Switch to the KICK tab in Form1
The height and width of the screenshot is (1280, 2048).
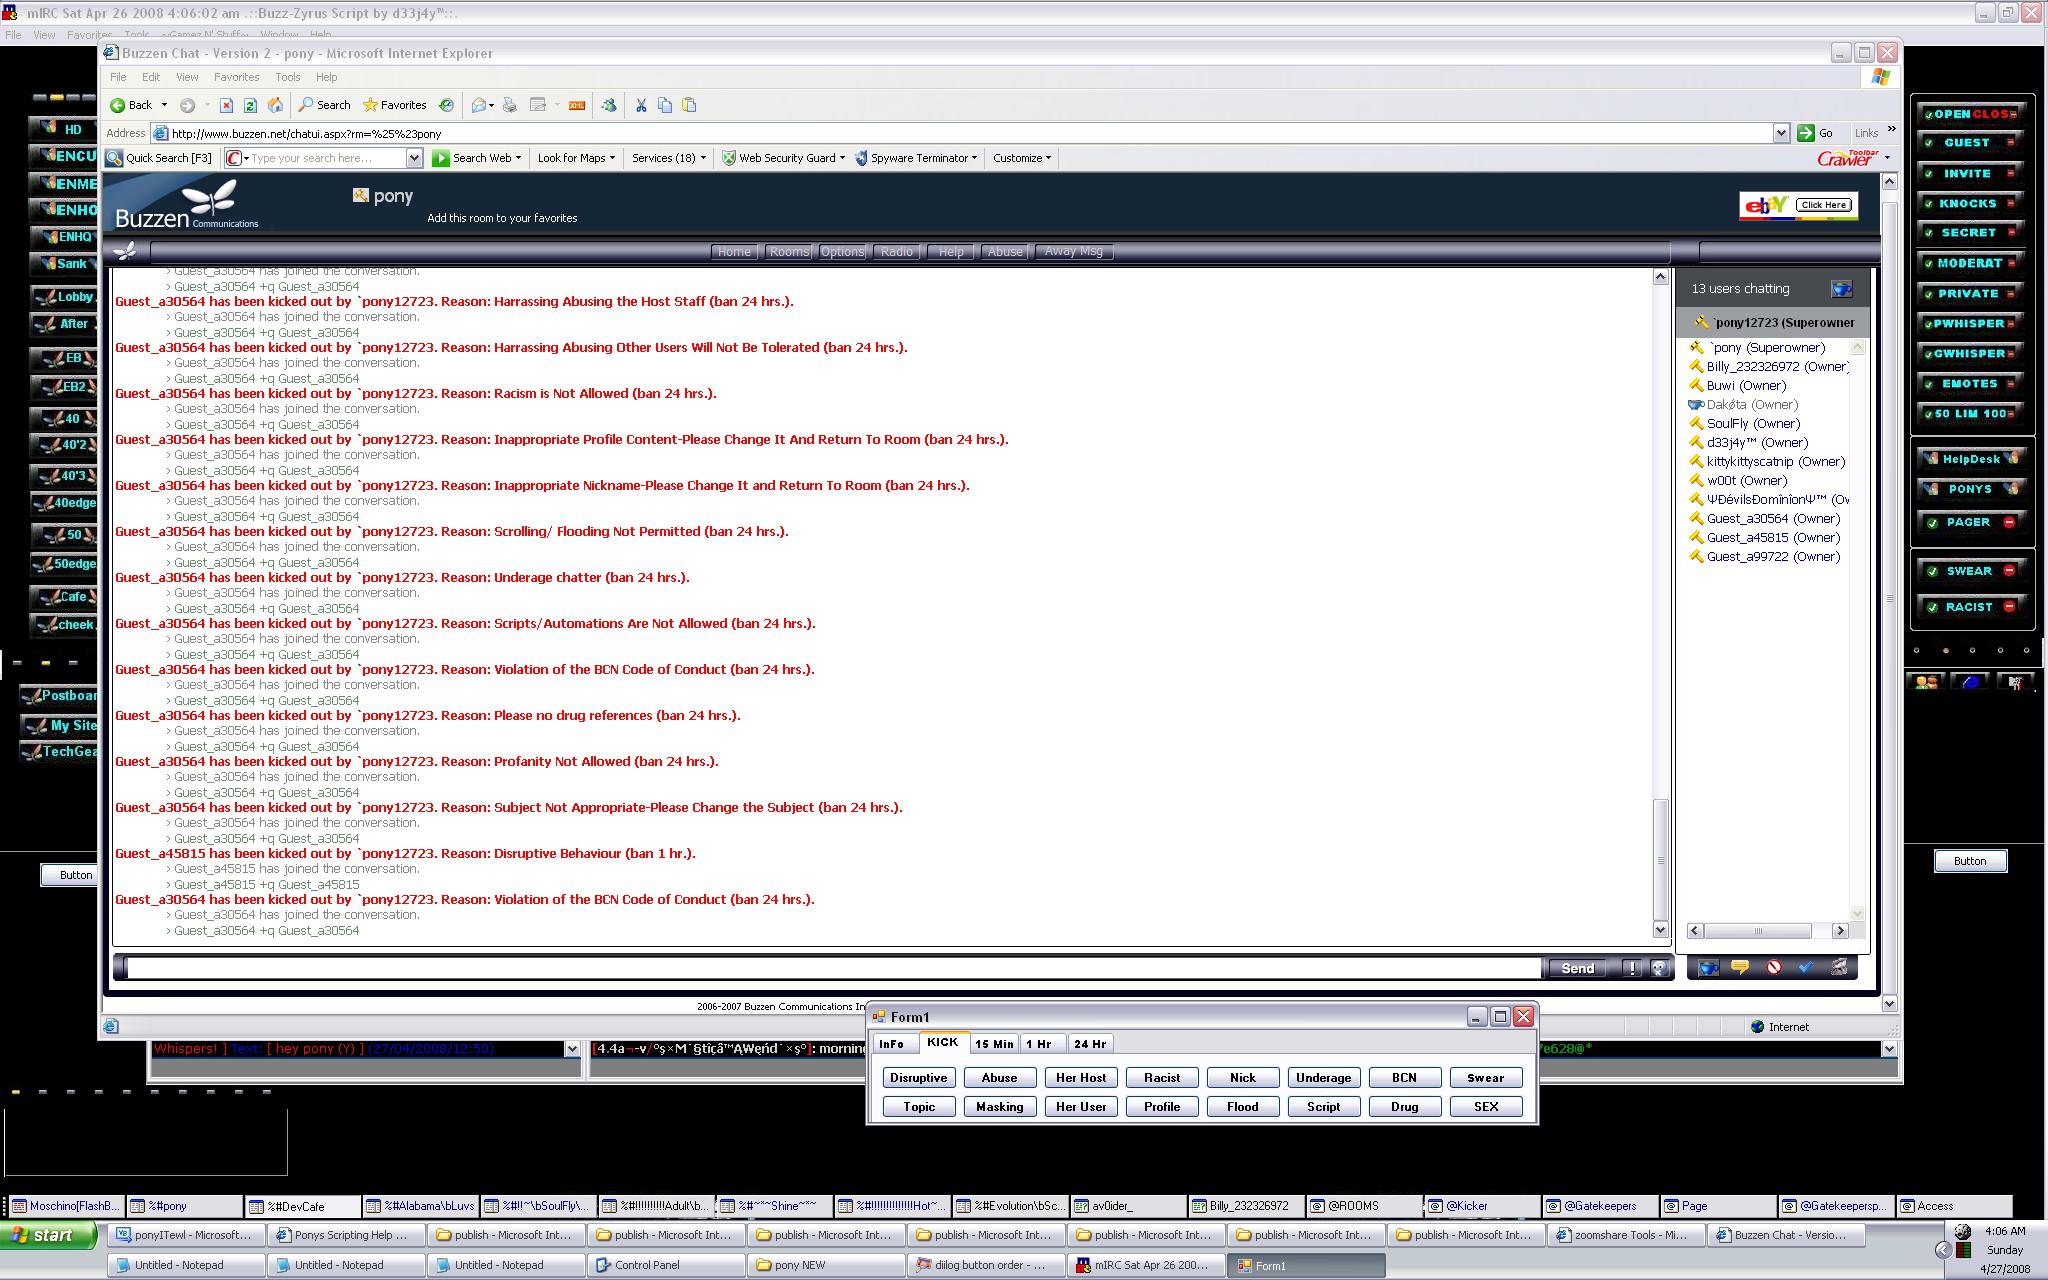point(942,1042)
